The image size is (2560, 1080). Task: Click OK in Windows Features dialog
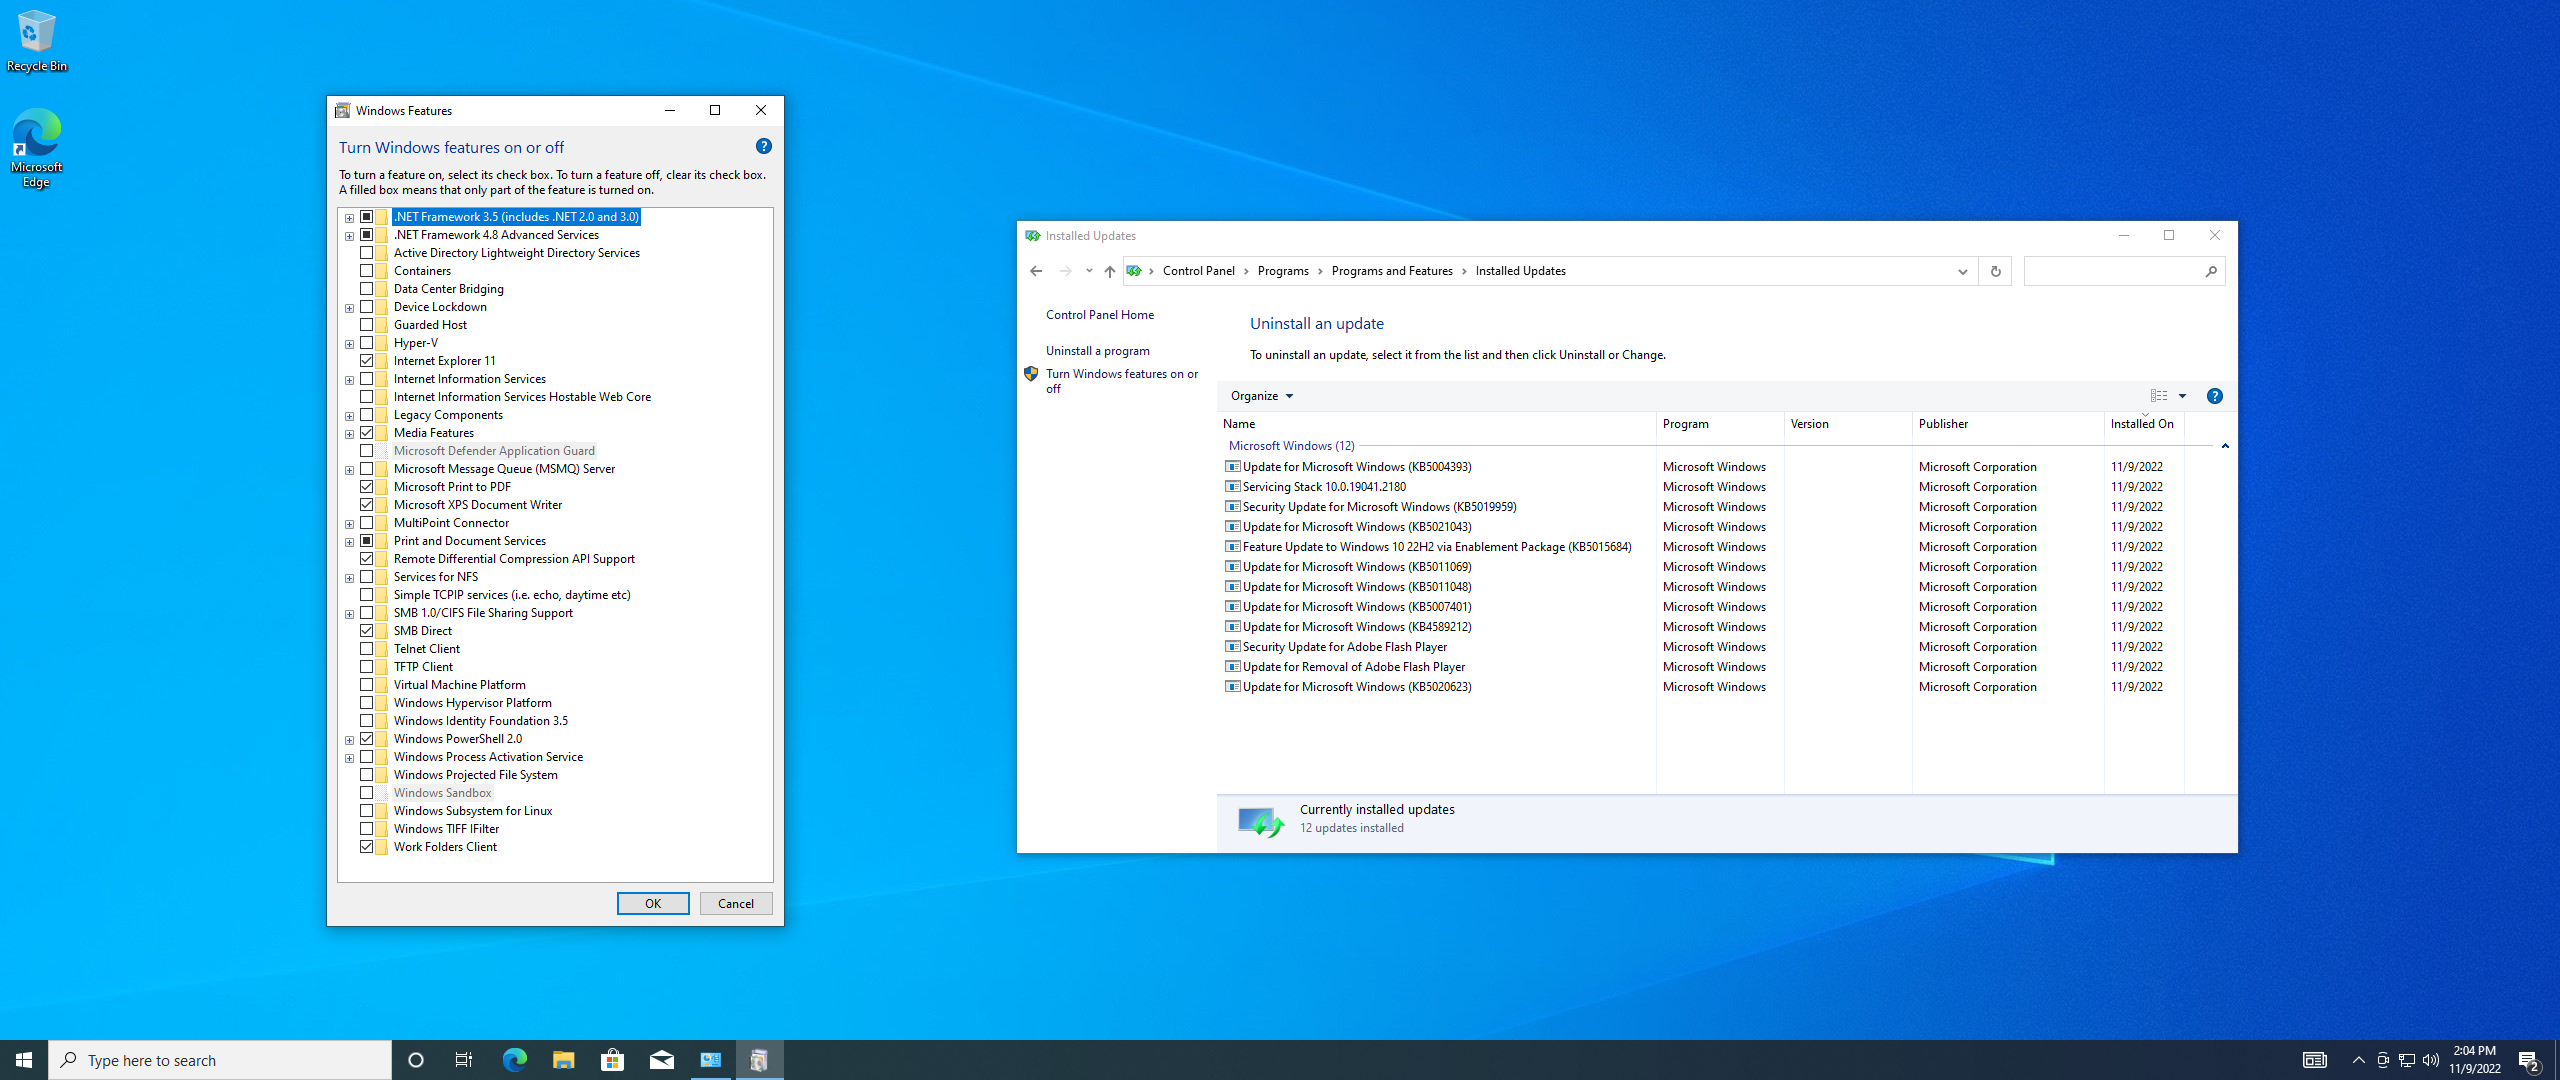pos(653,903)
